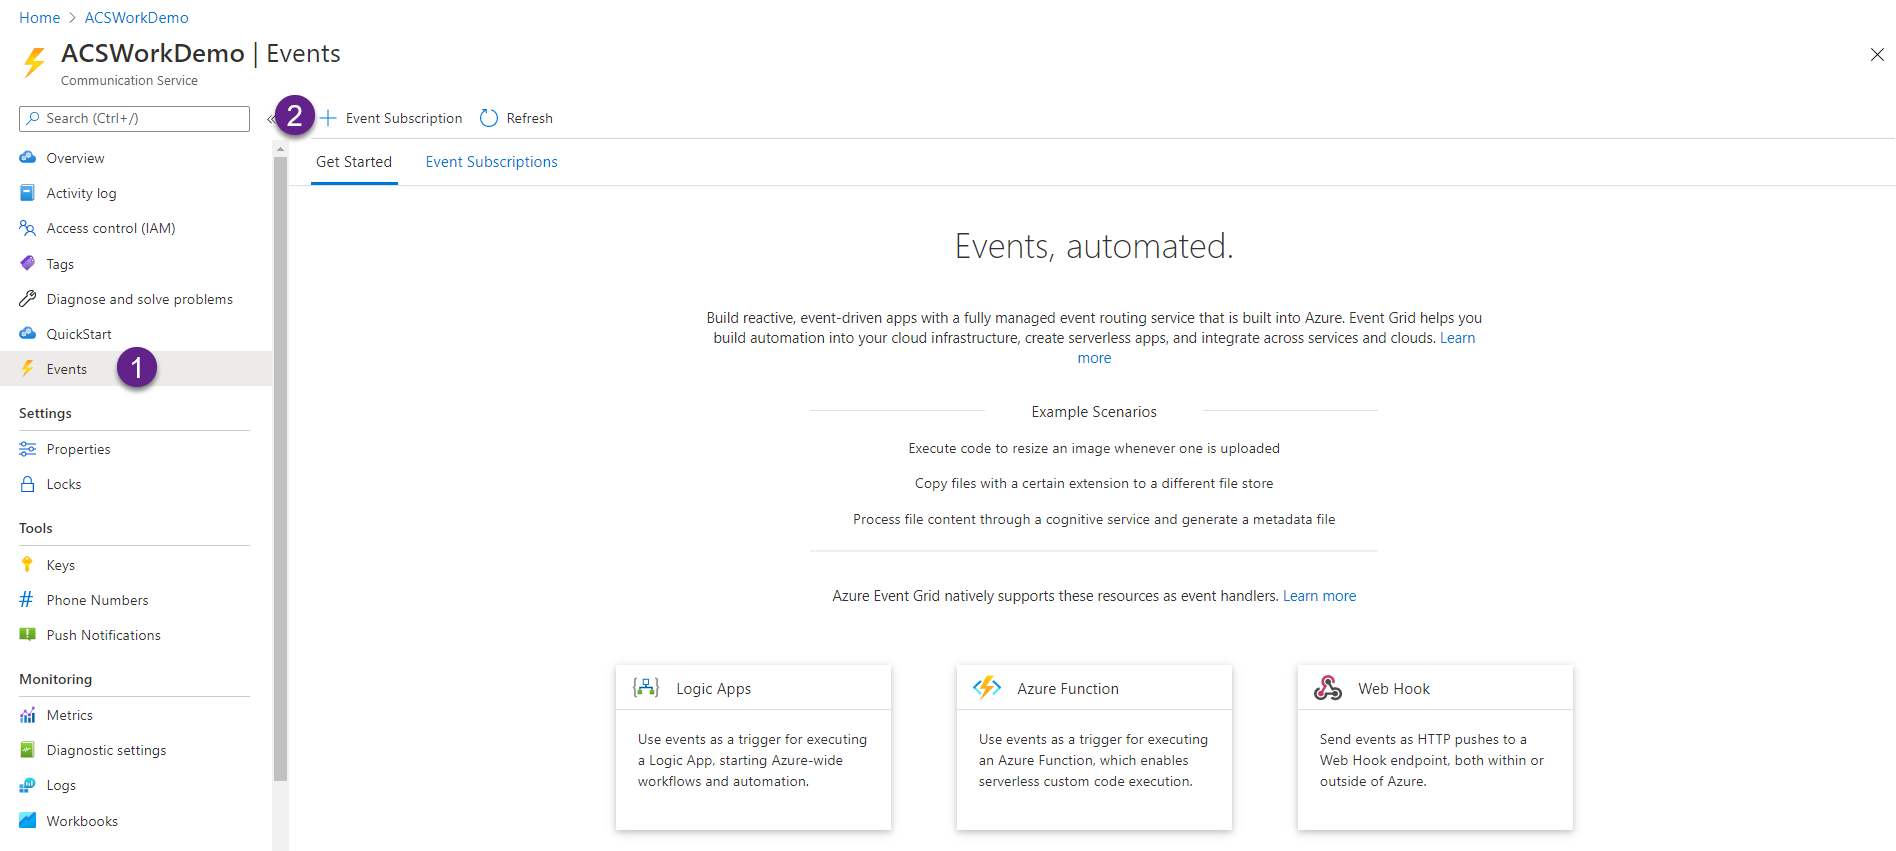Switch to the Event Subscriptions tab
1896x851 pixels.
(491, 162)
